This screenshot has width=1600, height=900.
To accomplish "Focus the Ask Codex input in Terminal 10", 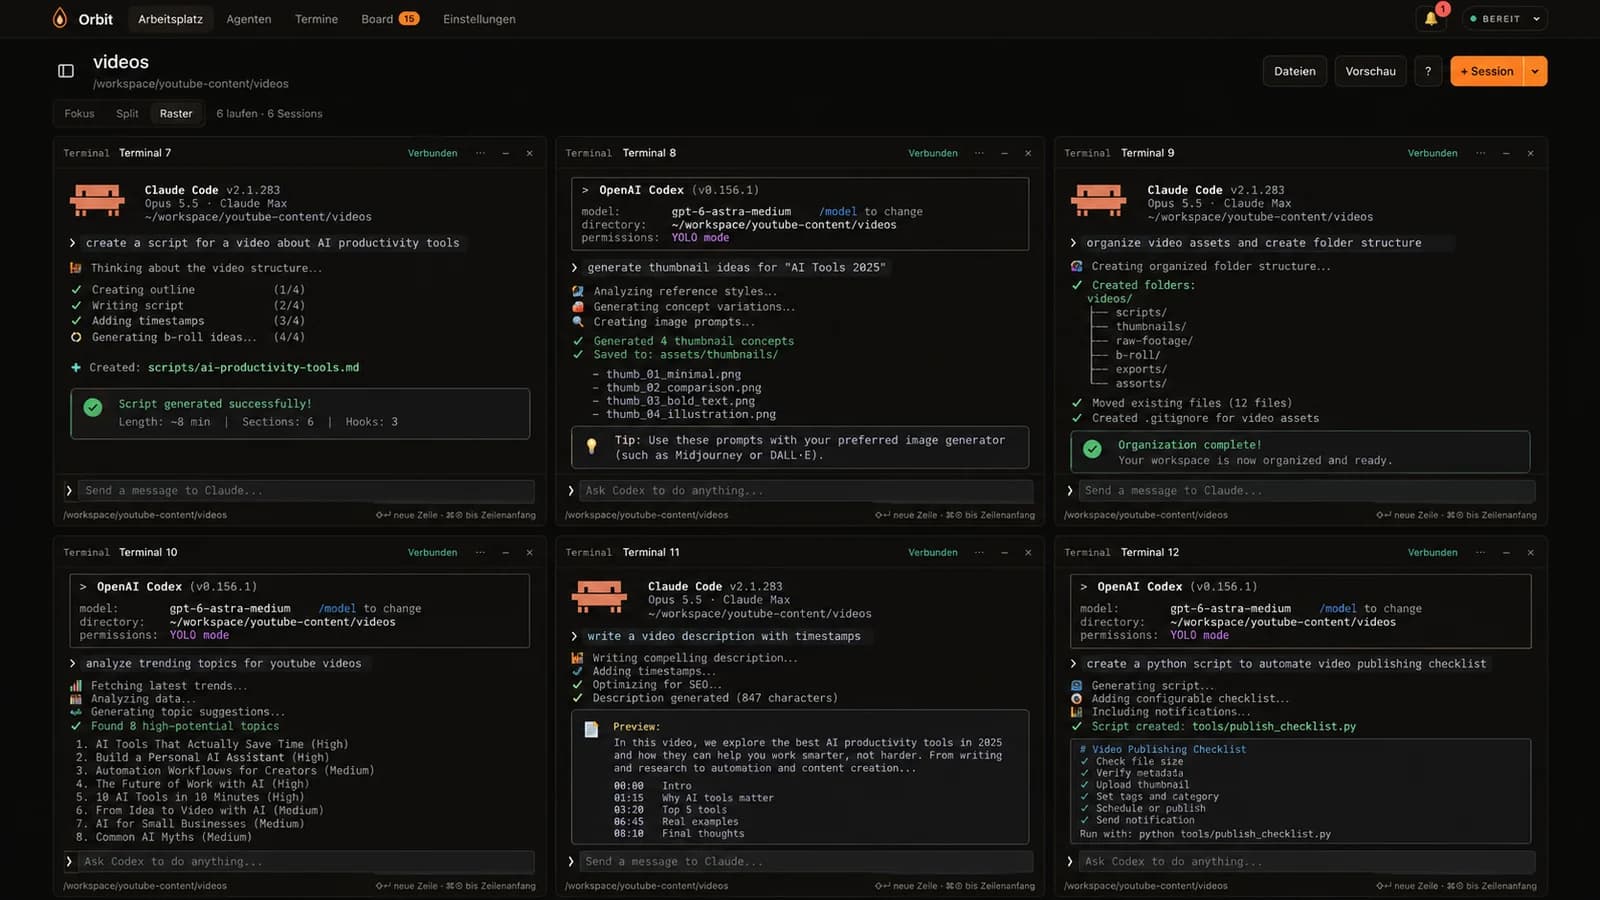I will coord(305,861).
